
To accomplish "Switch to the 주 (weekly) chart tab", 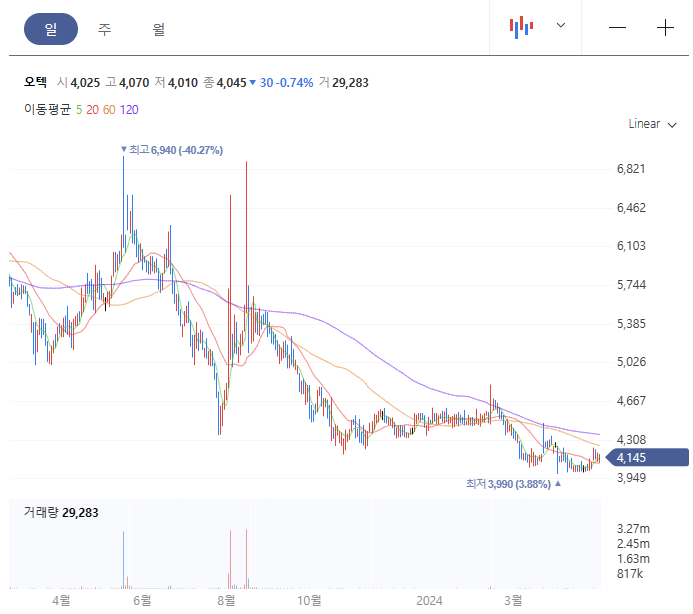I will 104,29.
